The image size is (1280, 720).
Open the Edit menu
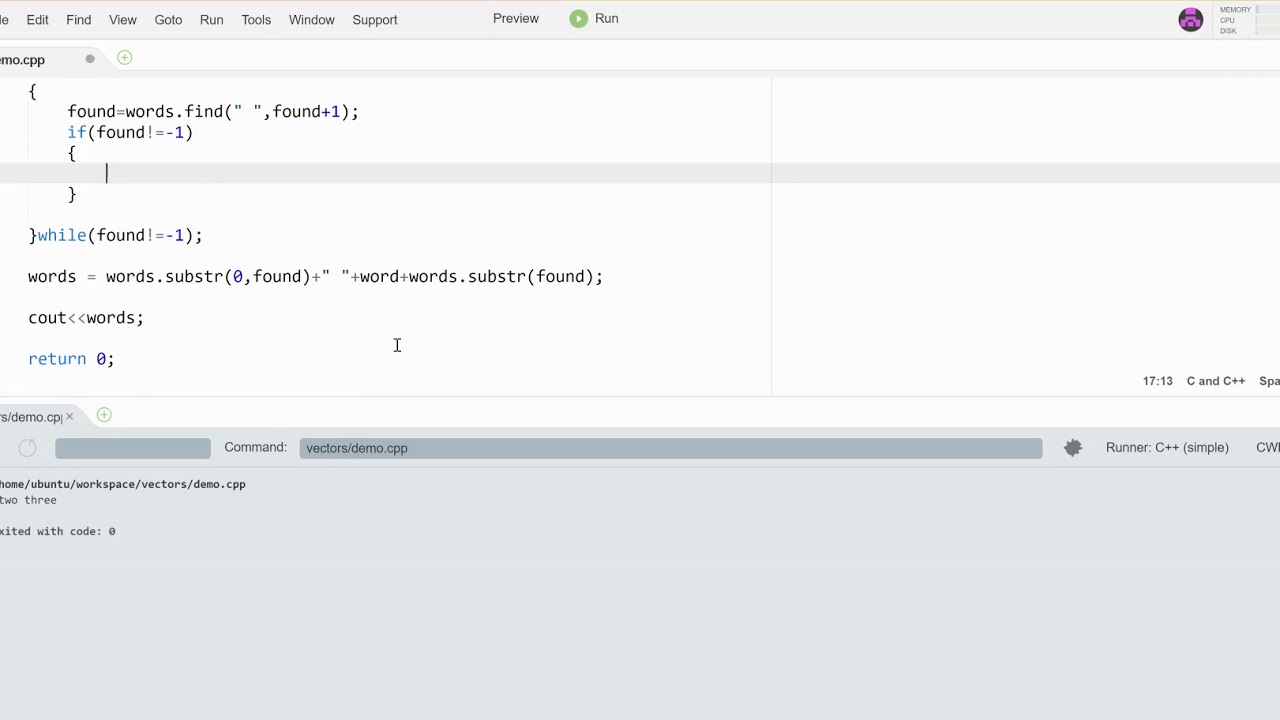[x=37, y=19]
